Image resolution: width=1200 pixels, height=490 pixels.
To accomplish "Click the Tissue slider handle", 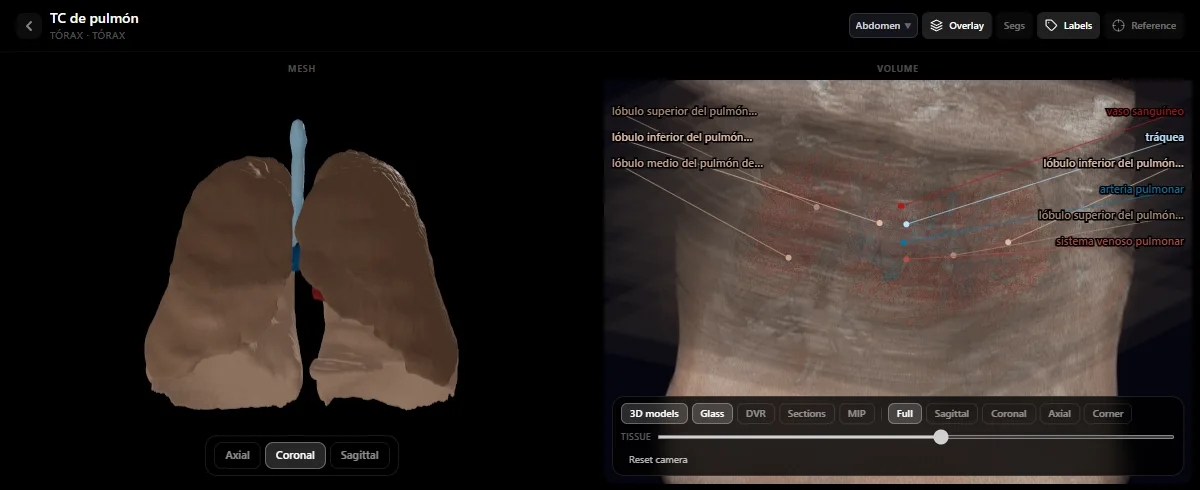I will [x=940, y=437].
